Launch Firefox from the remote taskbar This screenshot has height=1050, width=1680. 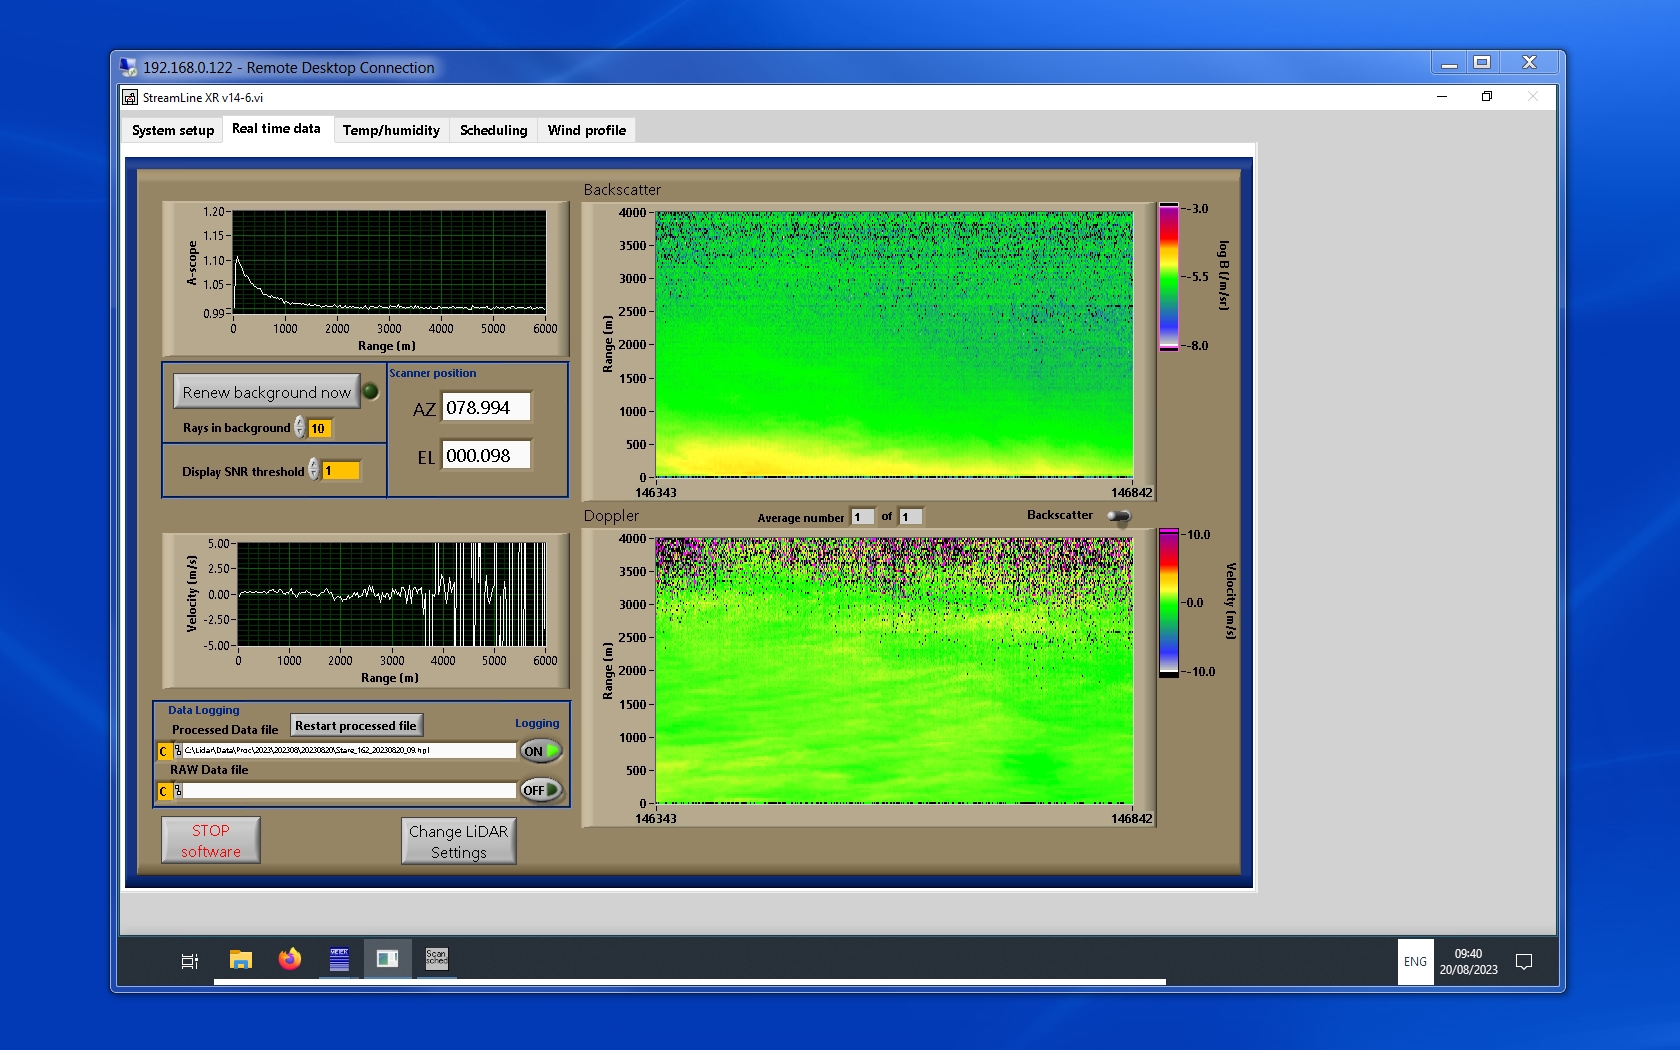(x=290, y=960)
